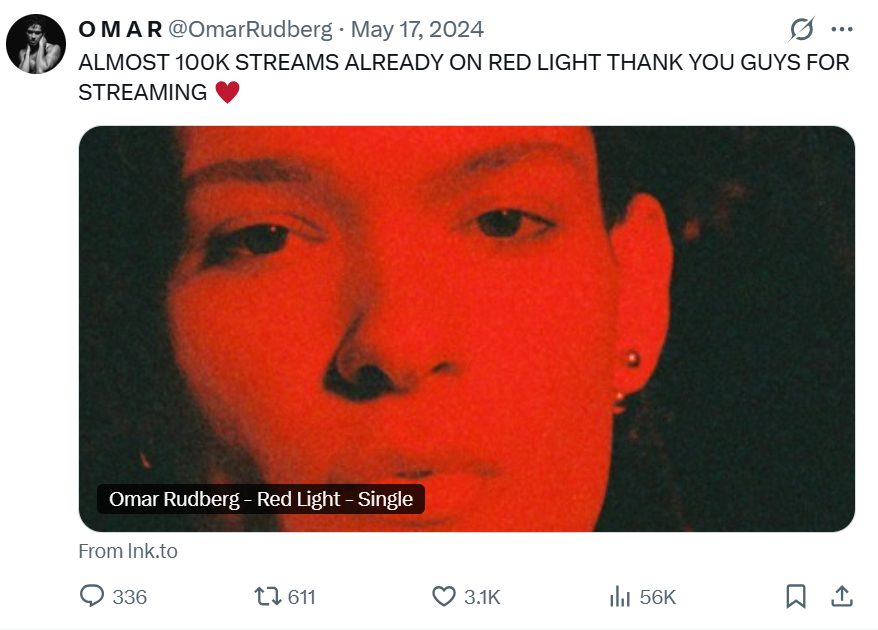Click the Omar Rudberg - Red Light - Single caption
Image resolution: width=878 pixels, height=630 pixels.
pyautogui.click(x=260, y=499)
